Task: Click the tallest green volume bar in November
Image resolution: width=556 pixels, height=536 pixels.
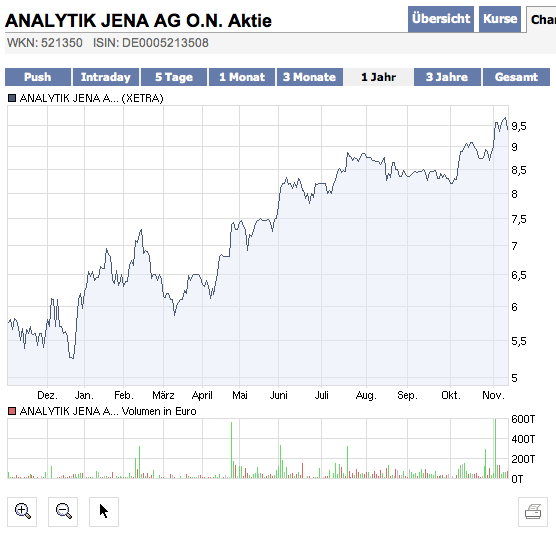Action: coord(495,448)
